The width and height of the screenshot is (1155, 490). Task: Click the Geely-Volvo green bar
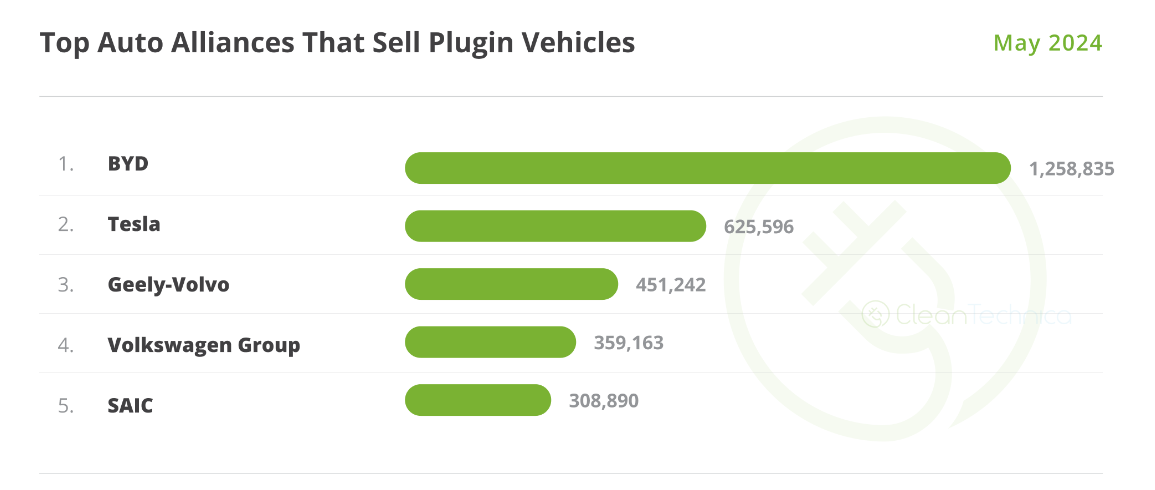click(x=511, y=284)
